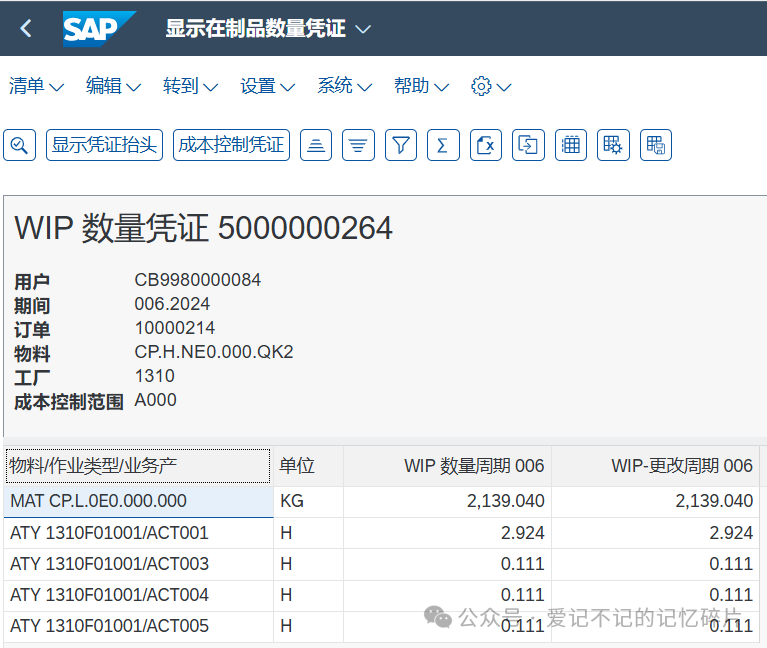This screenshot has width=767, height=648.
Task: Click the user value CB9980000084
Action: coord(198,280)
